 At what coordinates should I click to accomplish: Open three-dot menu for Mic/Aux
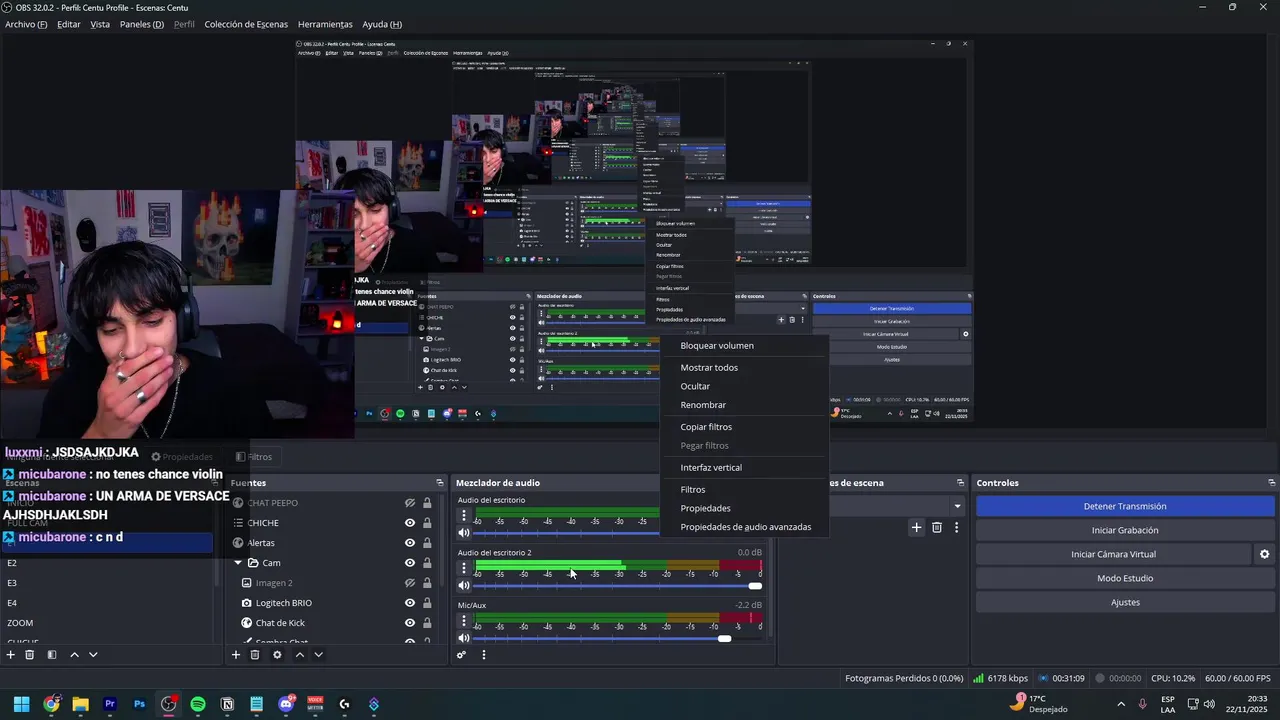tap(463, 621)
